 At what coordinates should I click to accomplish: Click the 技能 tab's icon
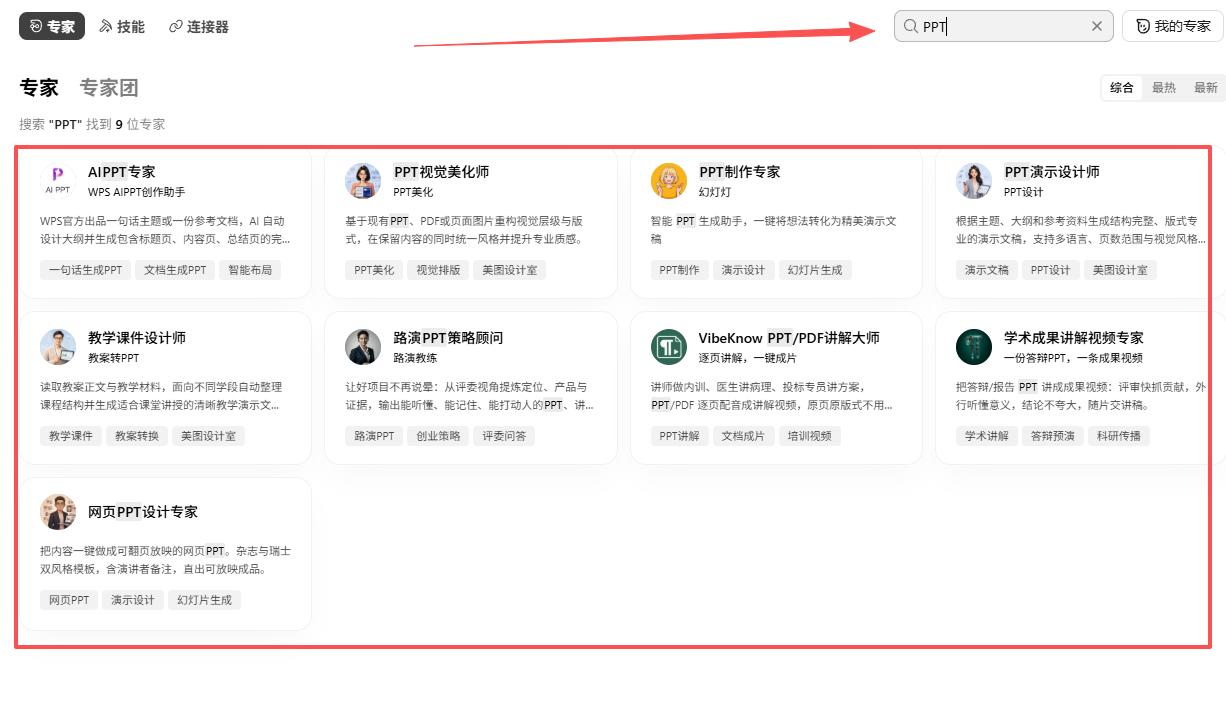coord(106,27)
